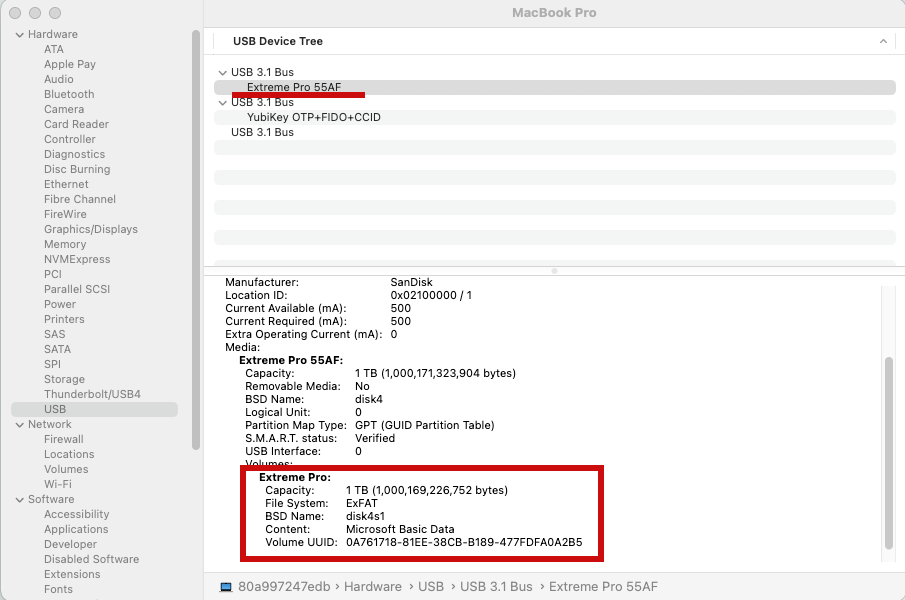
Task: Open the Printers category
Action: [x=64, y=320]
